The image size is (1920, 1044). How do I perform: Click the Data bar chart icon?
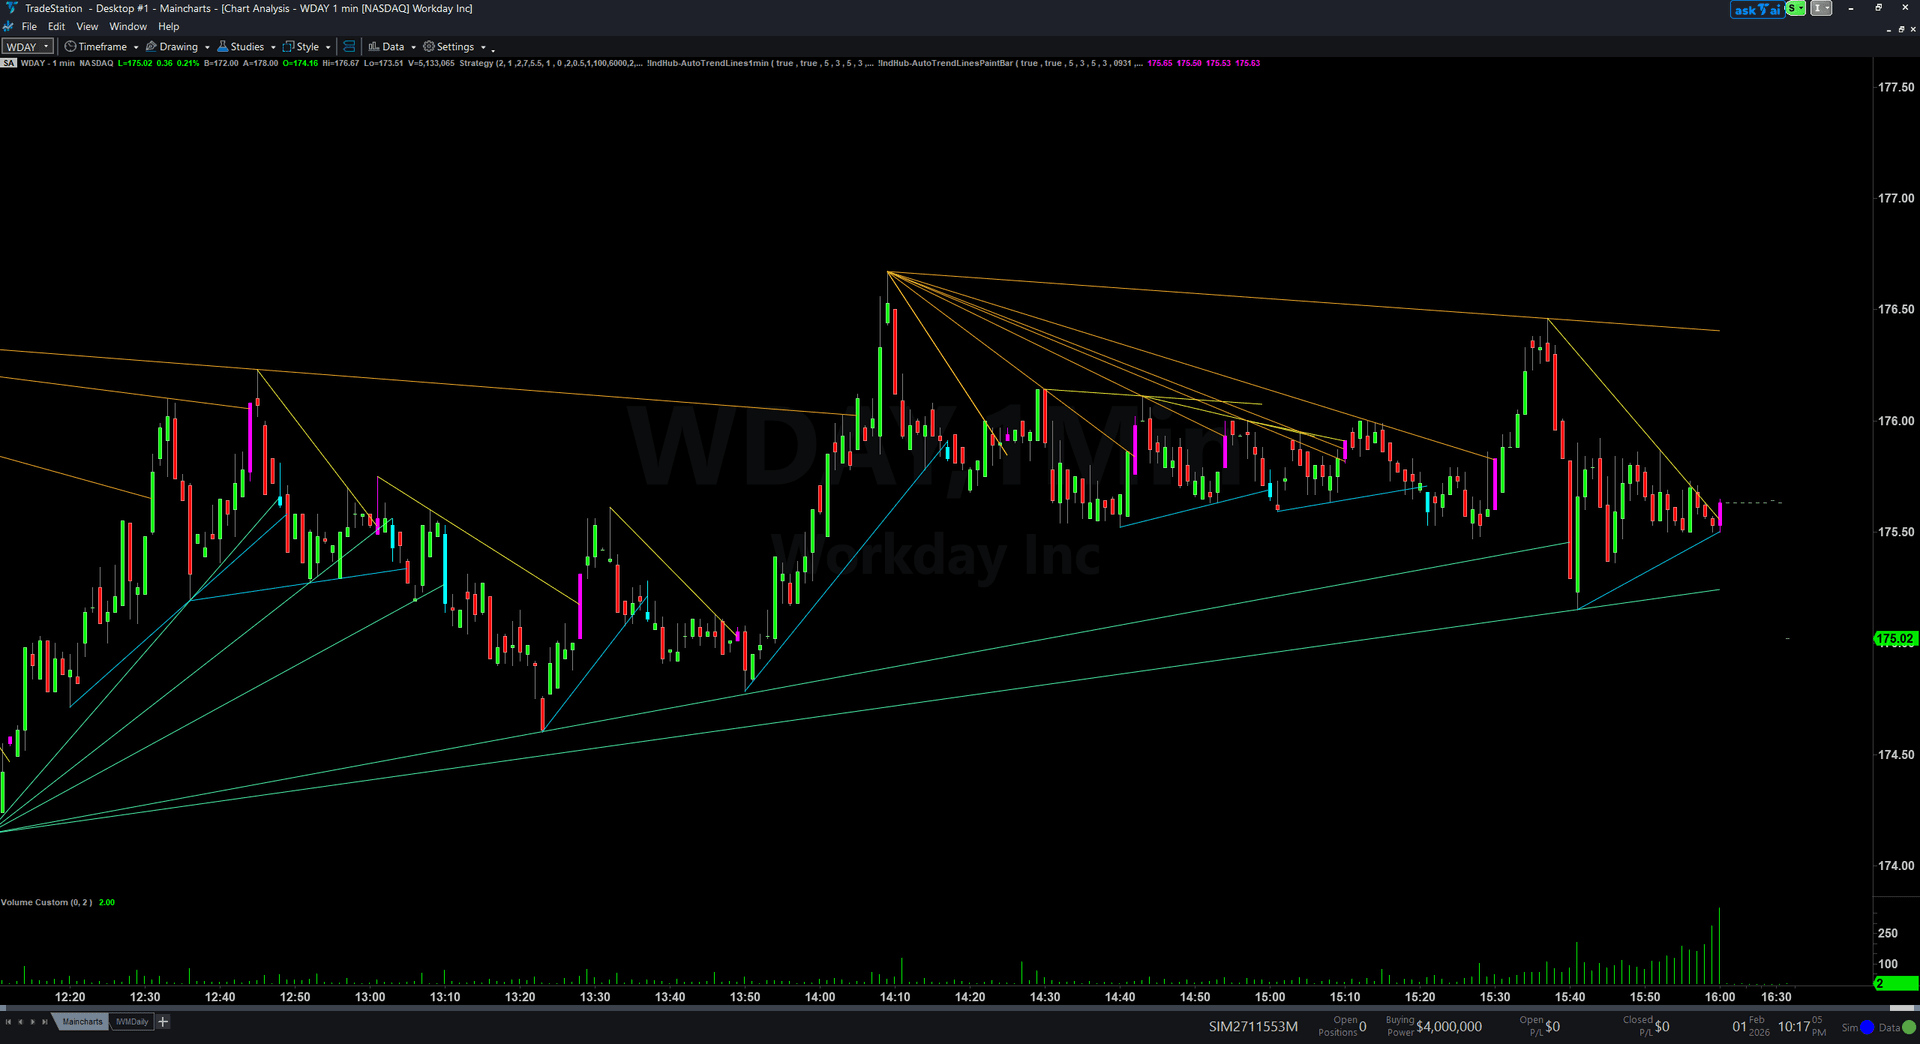pos(374,47)
